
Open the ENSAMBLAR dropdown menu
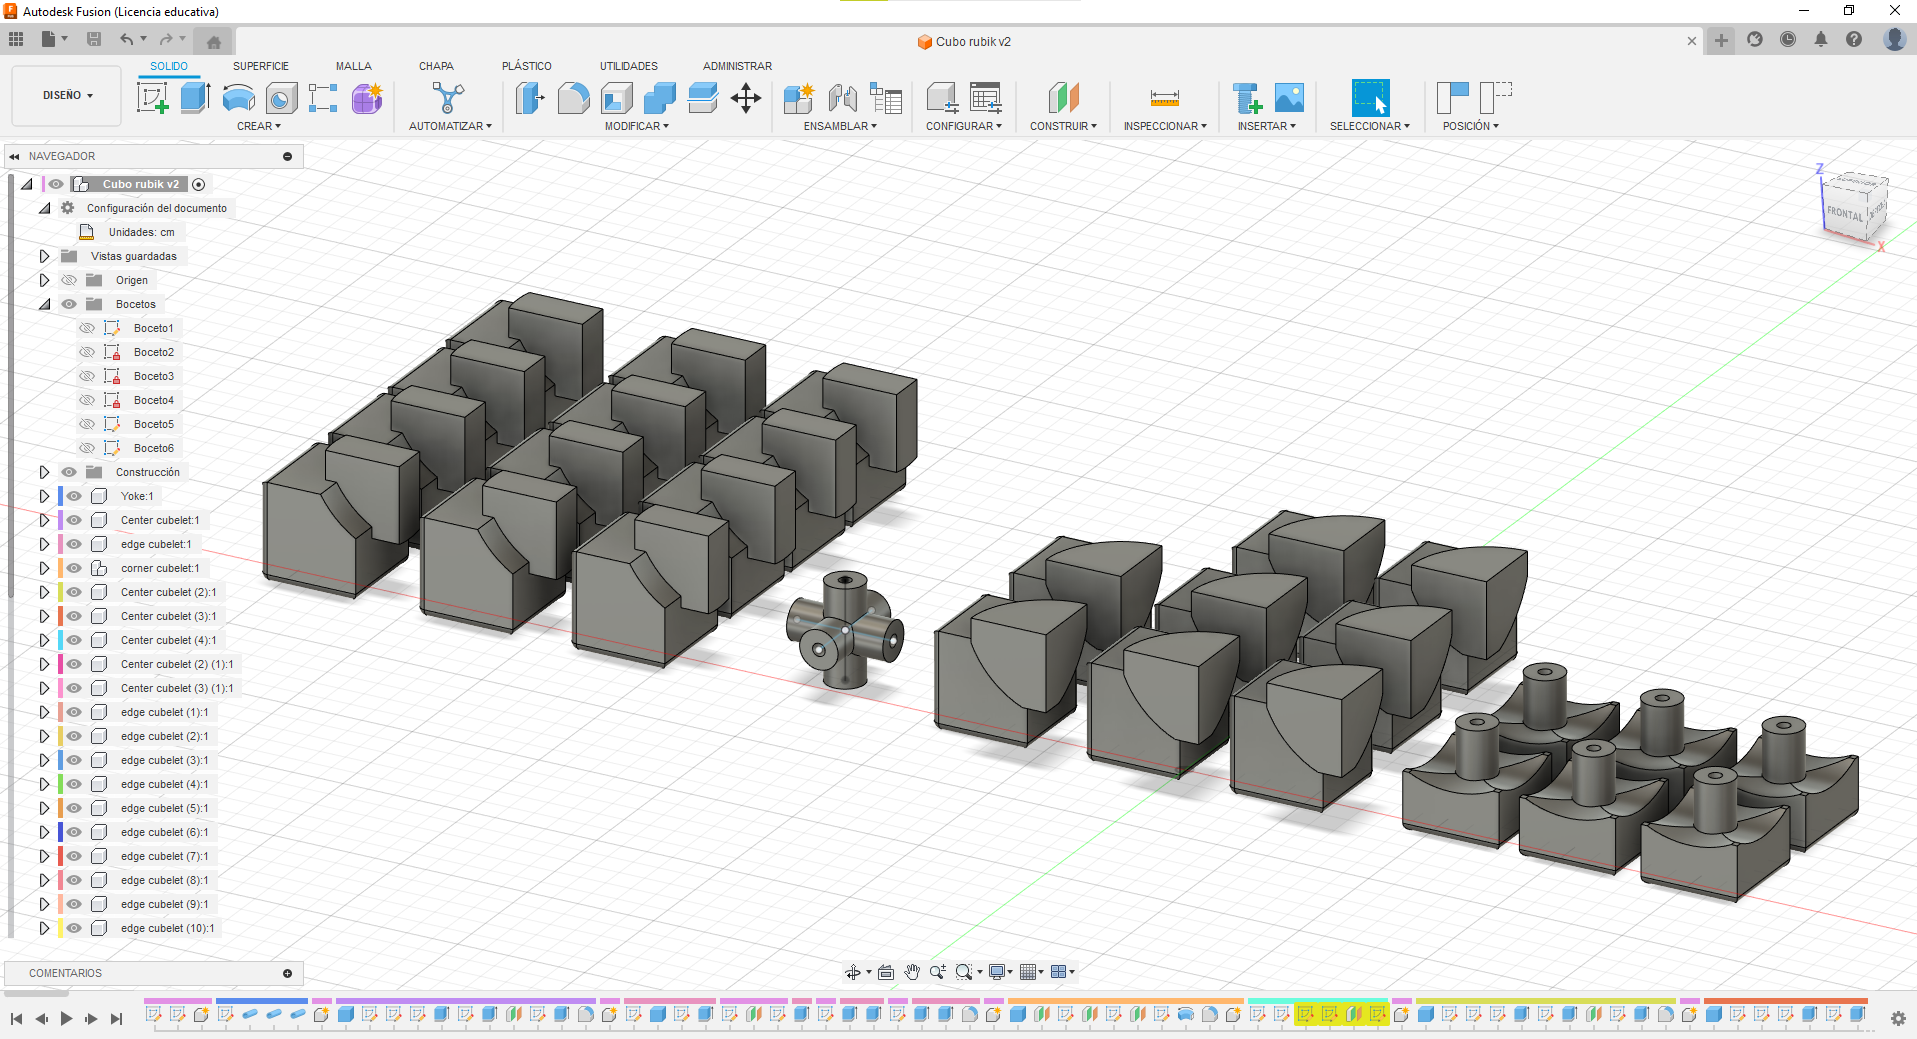pos(840,126)
